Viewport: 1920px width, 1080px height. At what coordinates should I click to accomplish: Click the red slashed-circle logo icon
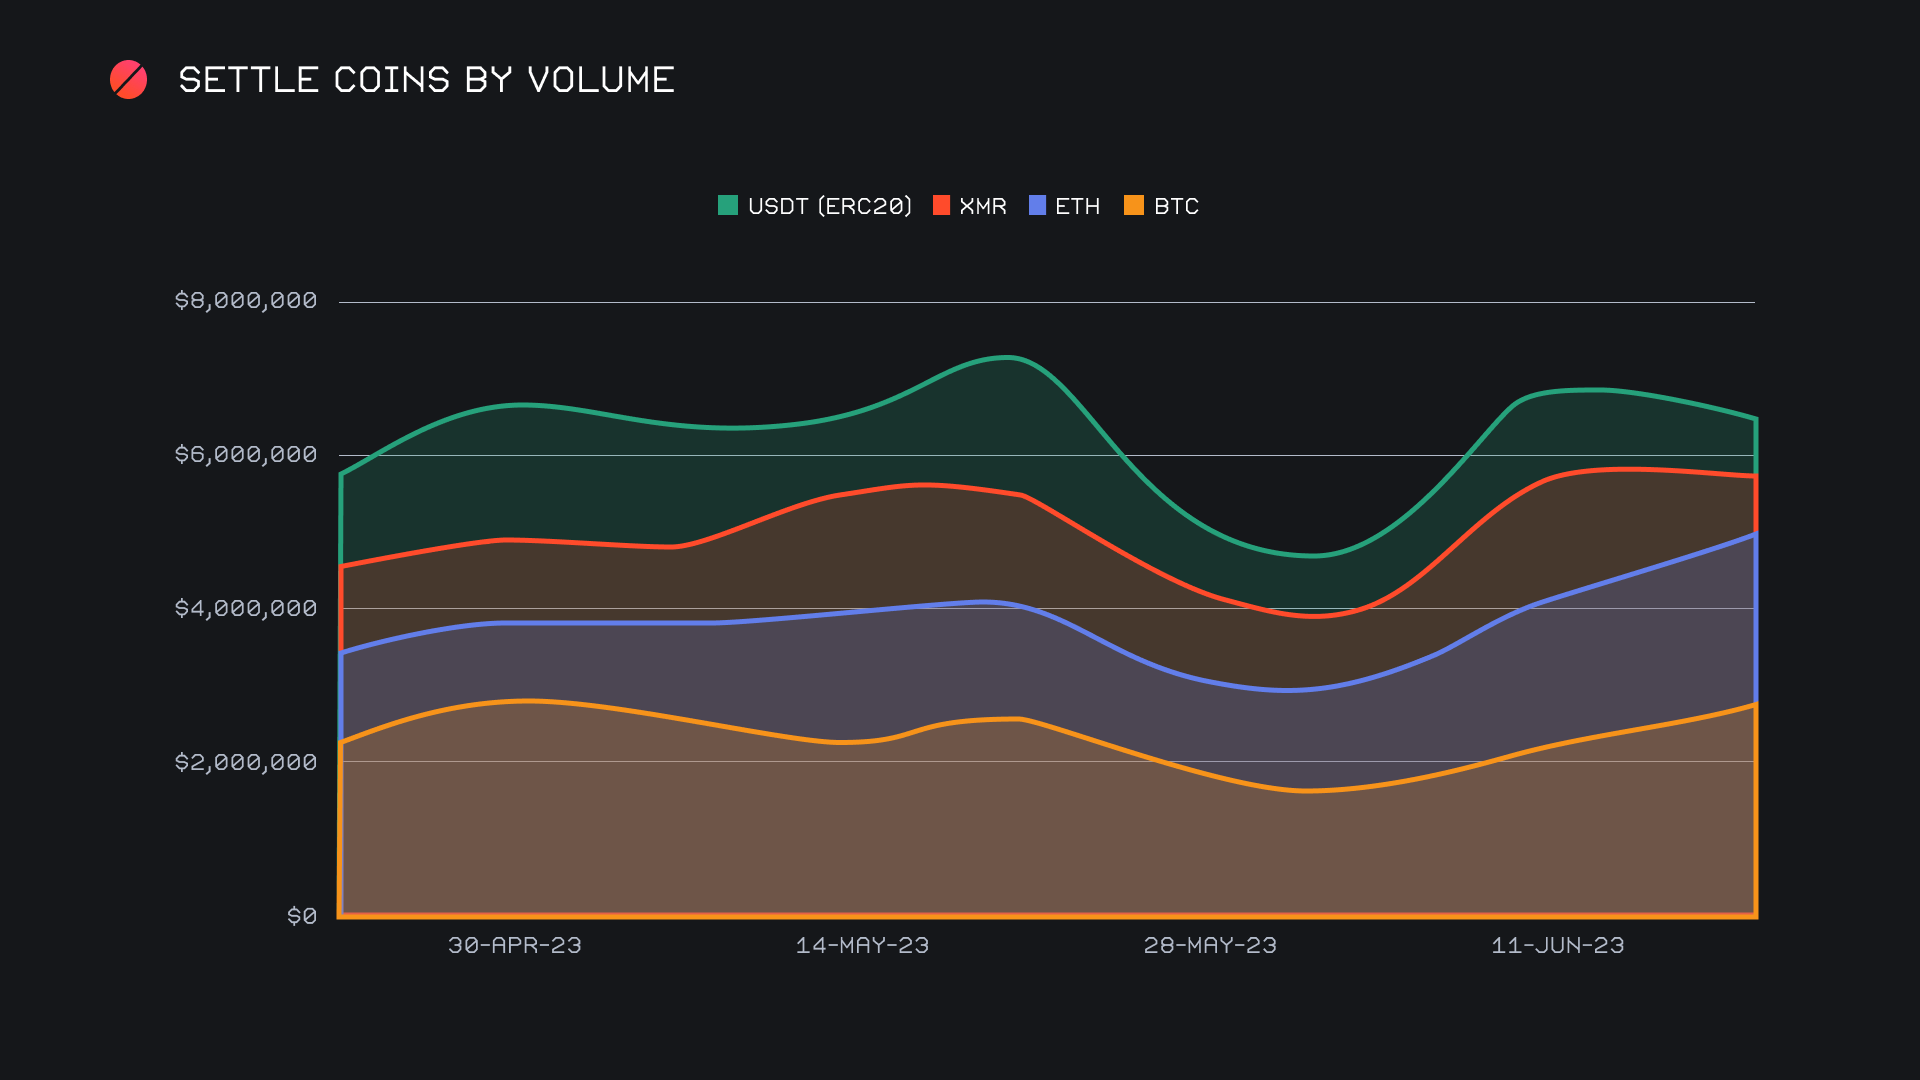pos(128,80)
